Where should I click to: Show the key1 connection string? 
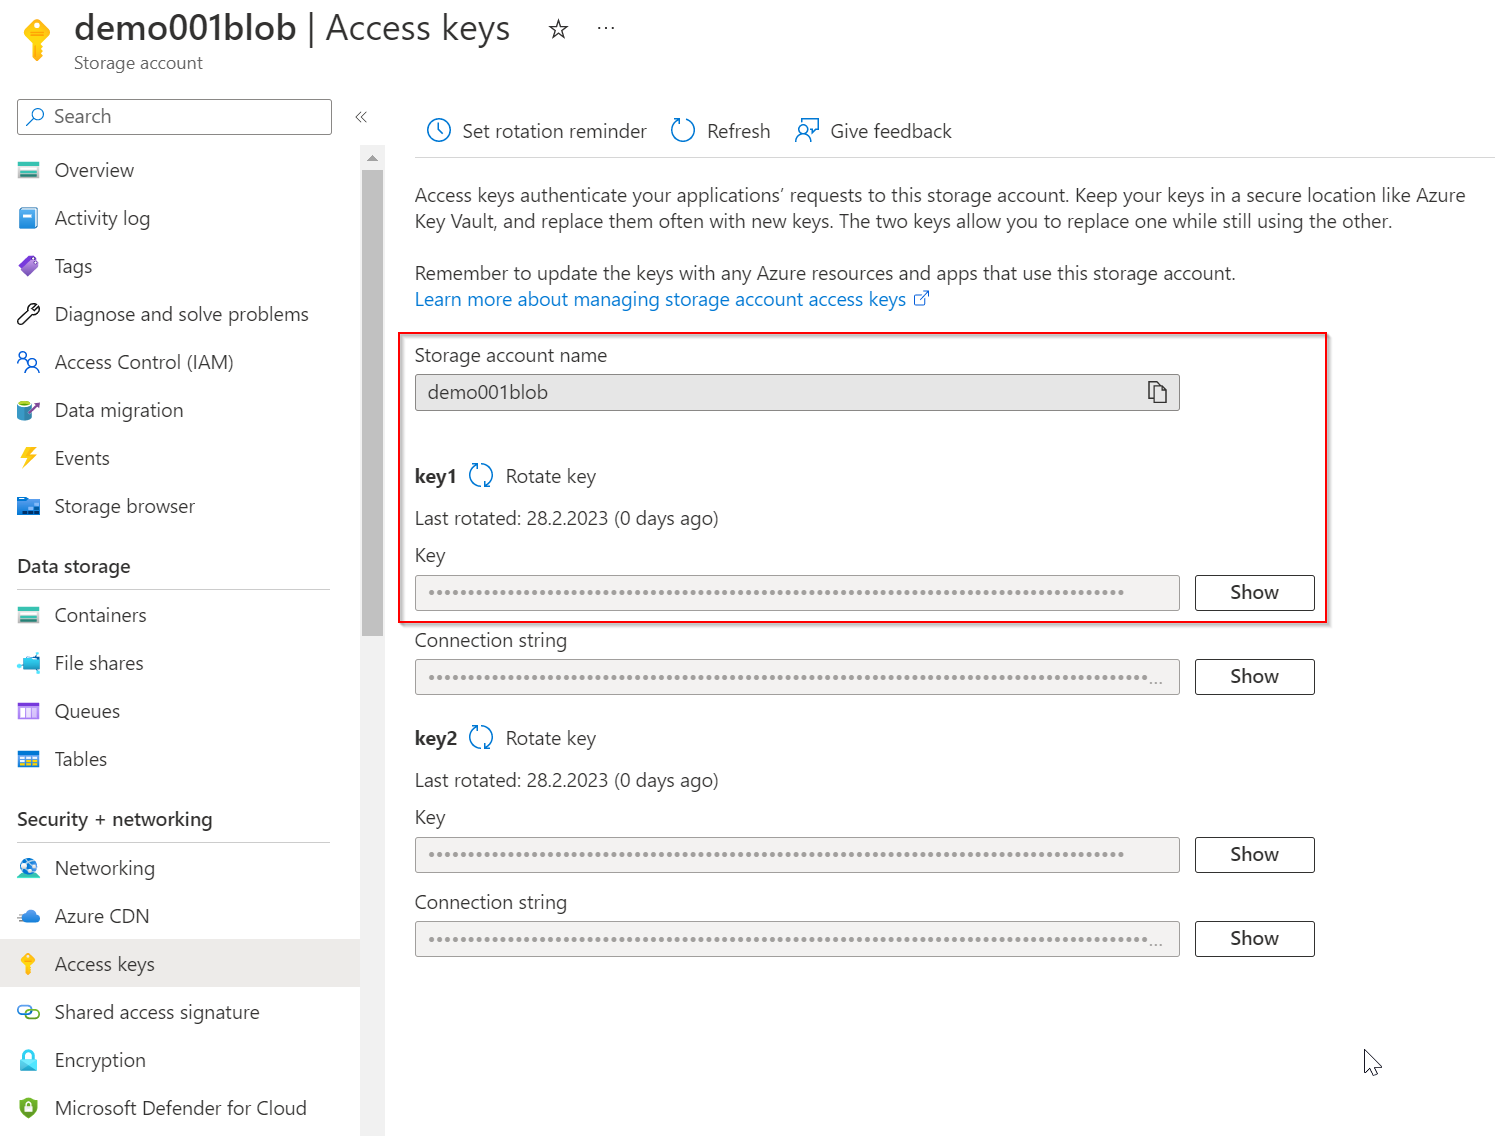pos(1254,677)
